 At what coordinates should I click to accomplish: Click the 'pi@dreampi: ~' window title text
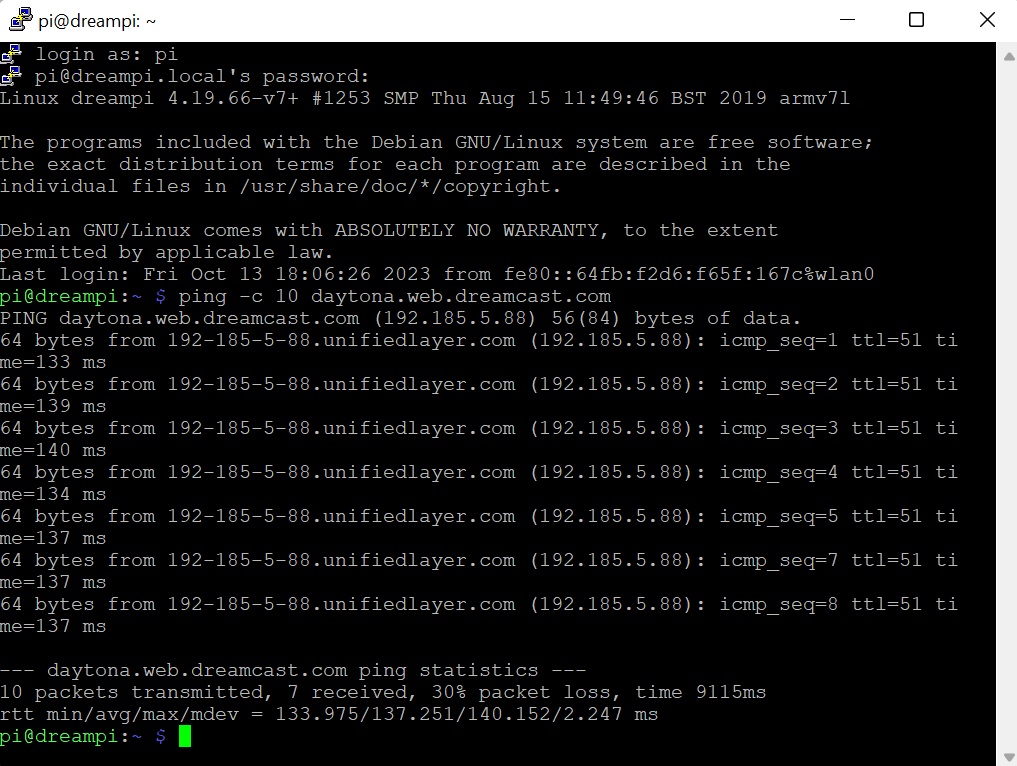(x=97, y=21)
